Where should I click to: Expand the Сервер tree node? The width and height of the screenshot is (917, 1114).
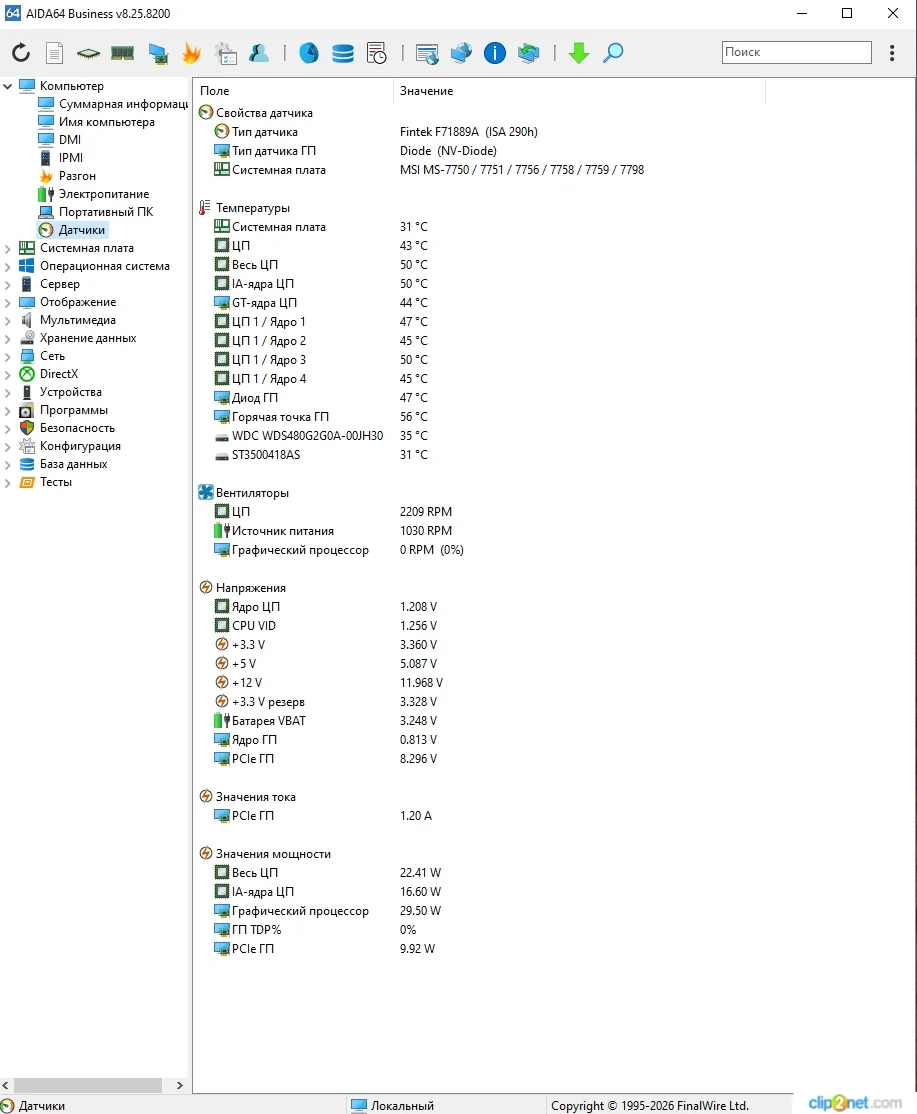[8, 284]
